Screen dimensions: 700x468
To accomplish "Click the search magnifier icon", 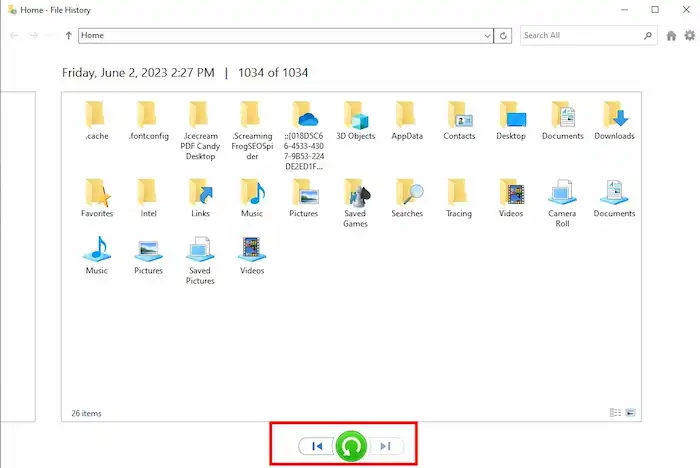I will pyautogui.click(x=648, y=36).
